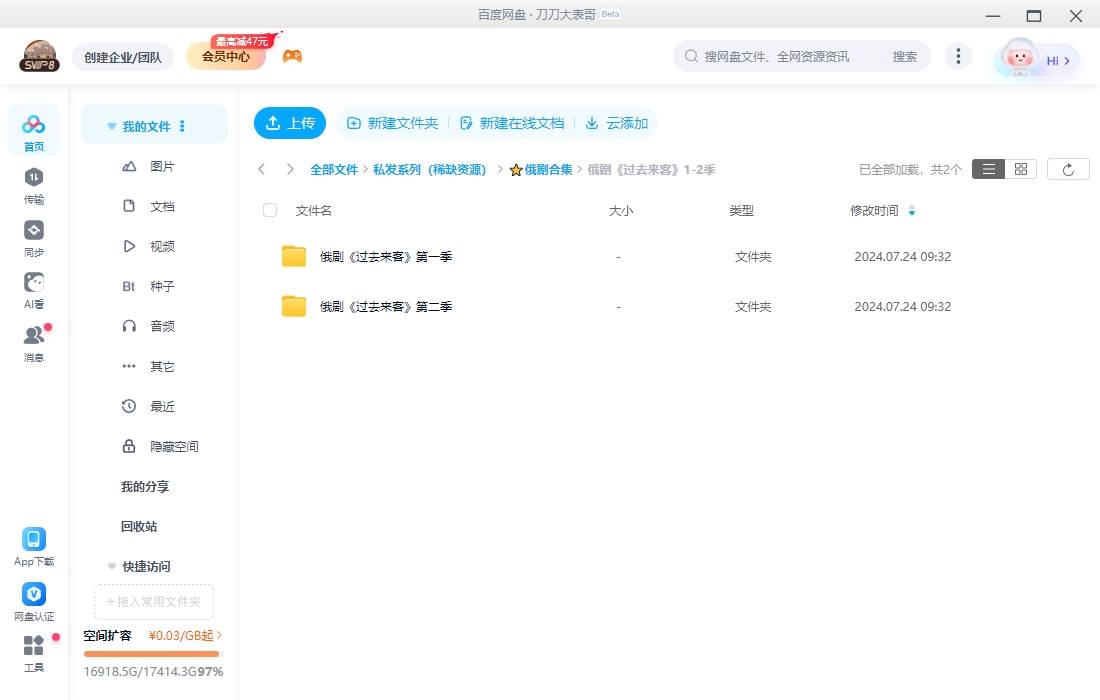
Task: Switch to grid view for the file list
Action: 1019,169
